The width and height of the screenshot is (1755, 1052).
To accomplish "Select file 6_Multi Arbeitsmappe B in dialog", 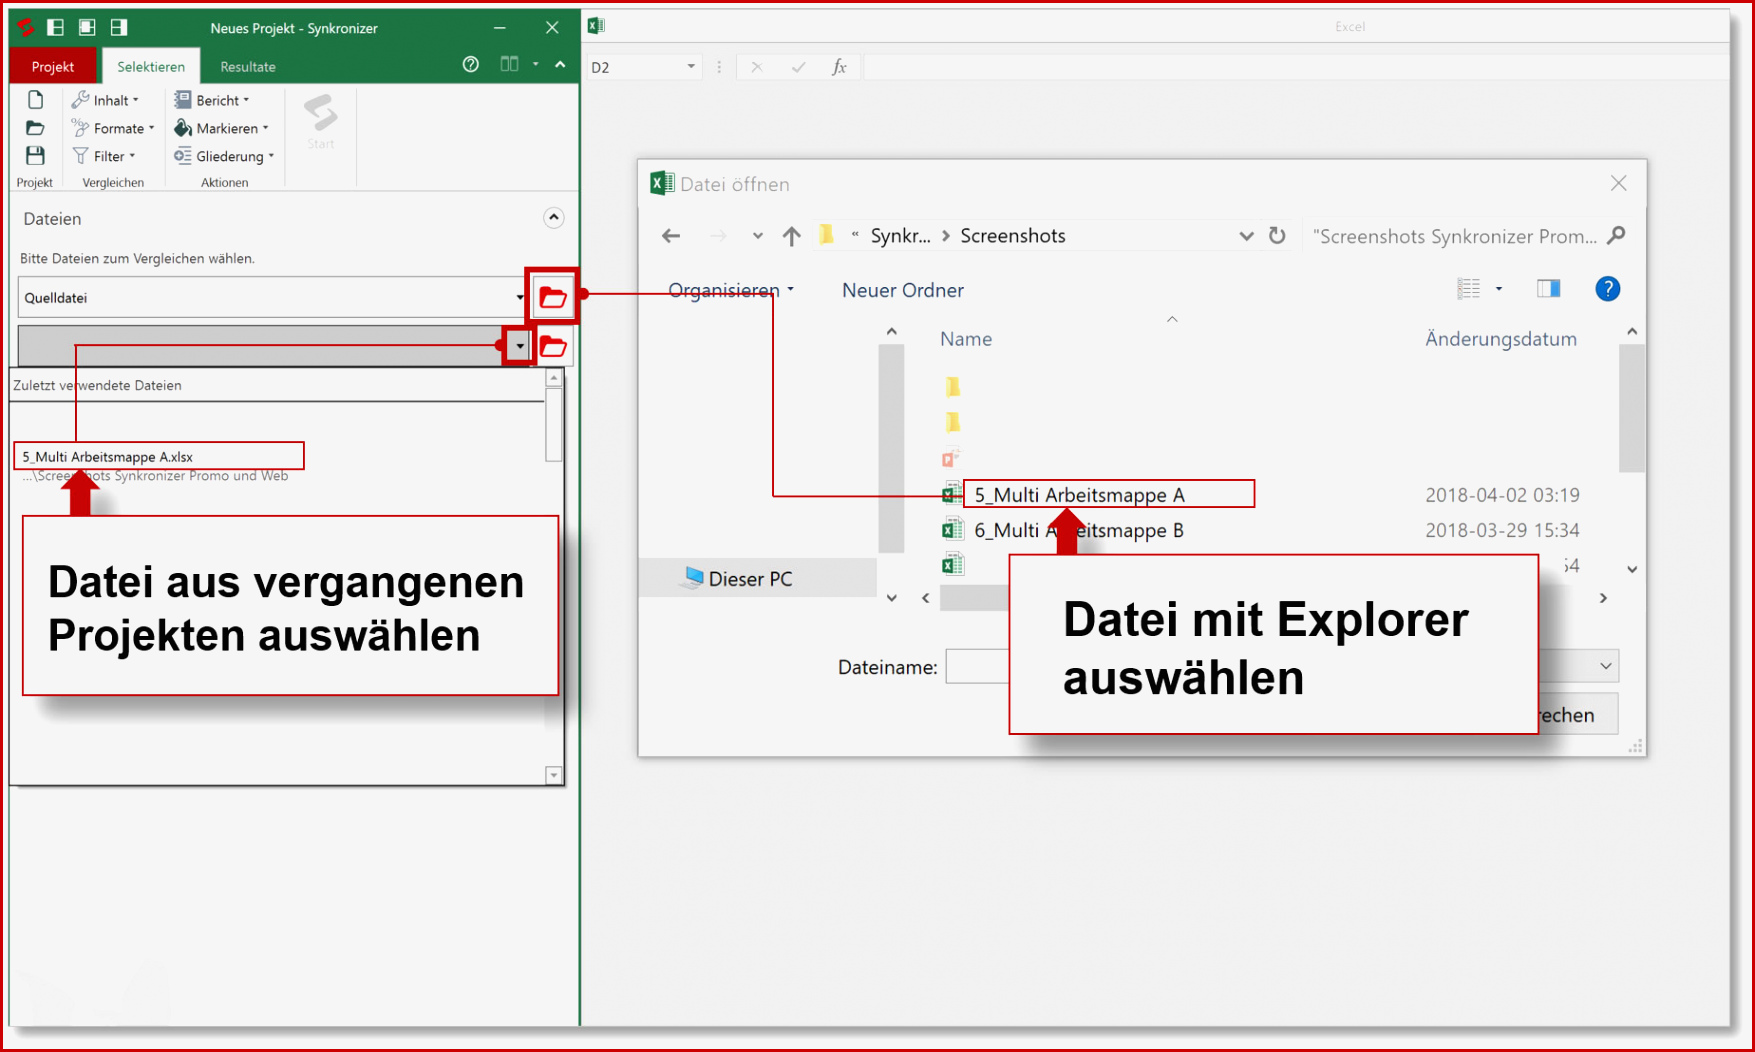I will coord(1078,530).
